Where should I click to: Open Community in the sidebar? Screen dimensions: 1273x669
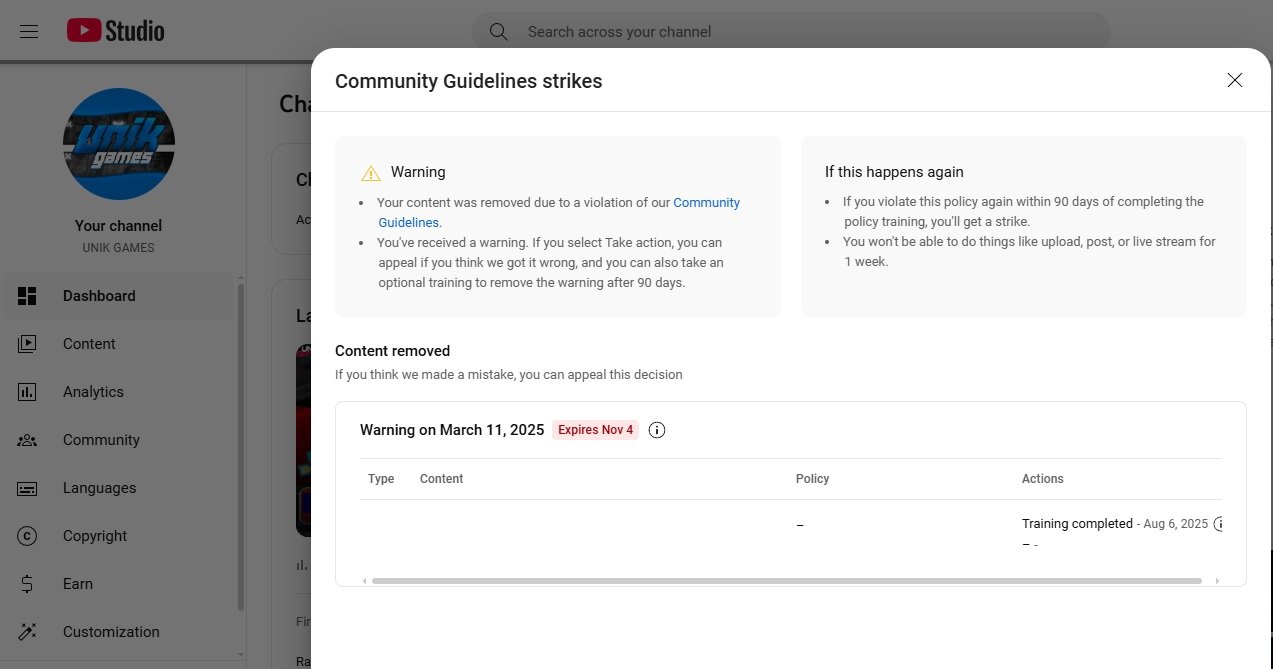coord(118,440)
